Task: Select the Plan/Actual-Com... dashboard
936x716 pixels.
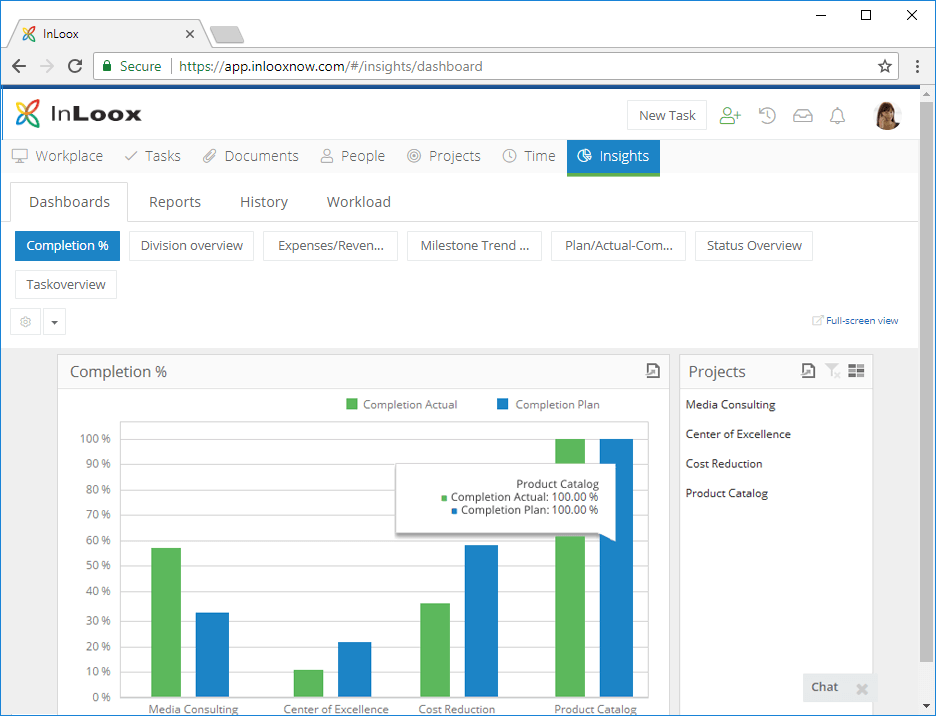Action: [x=618, y=245]
